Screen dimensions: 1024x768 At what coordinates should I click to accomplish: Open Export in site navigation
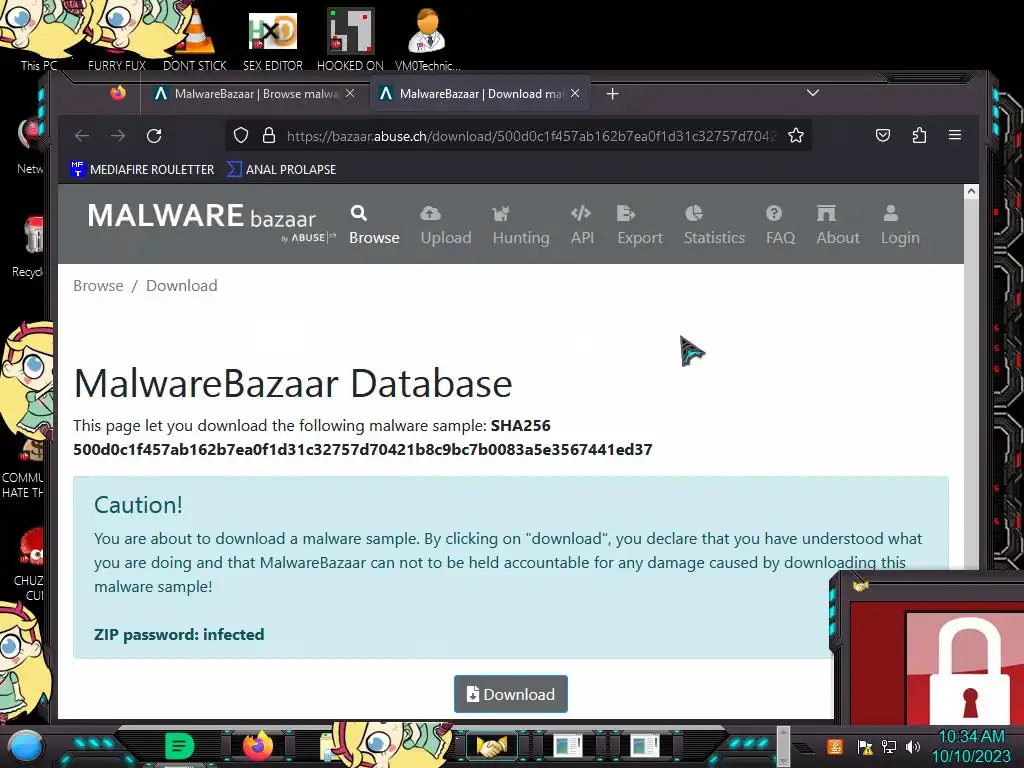639,225
